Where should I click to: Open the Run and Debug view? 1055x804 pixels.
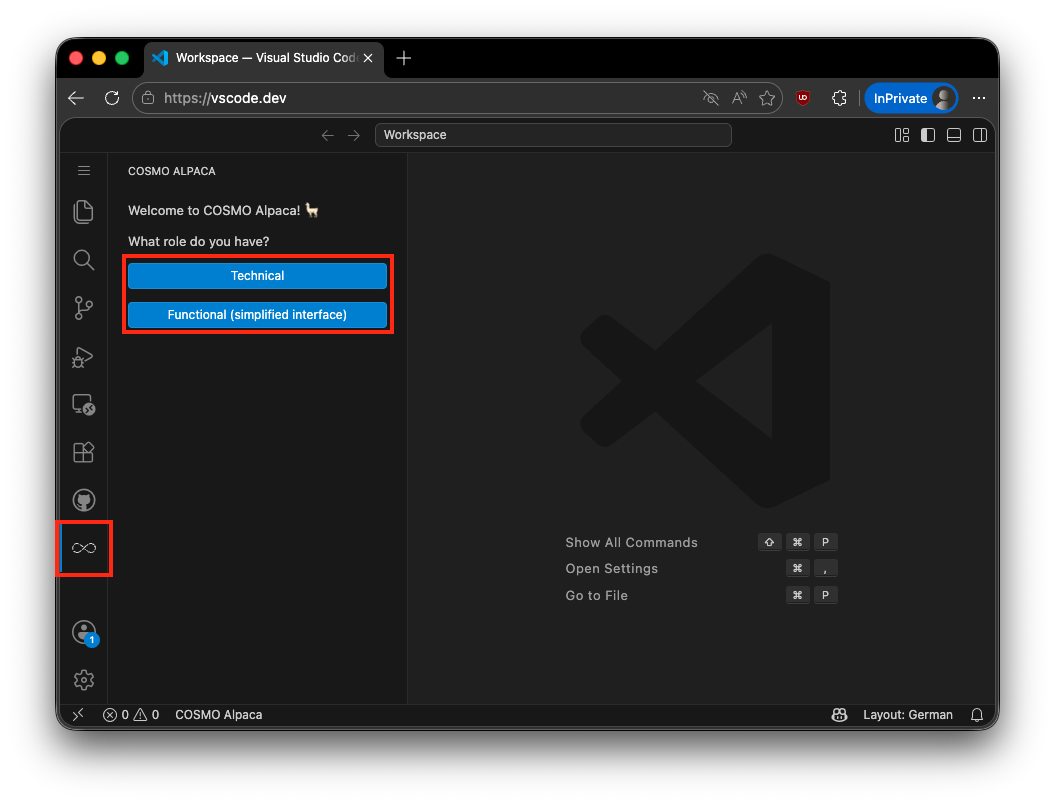click(x=83, y=357)
